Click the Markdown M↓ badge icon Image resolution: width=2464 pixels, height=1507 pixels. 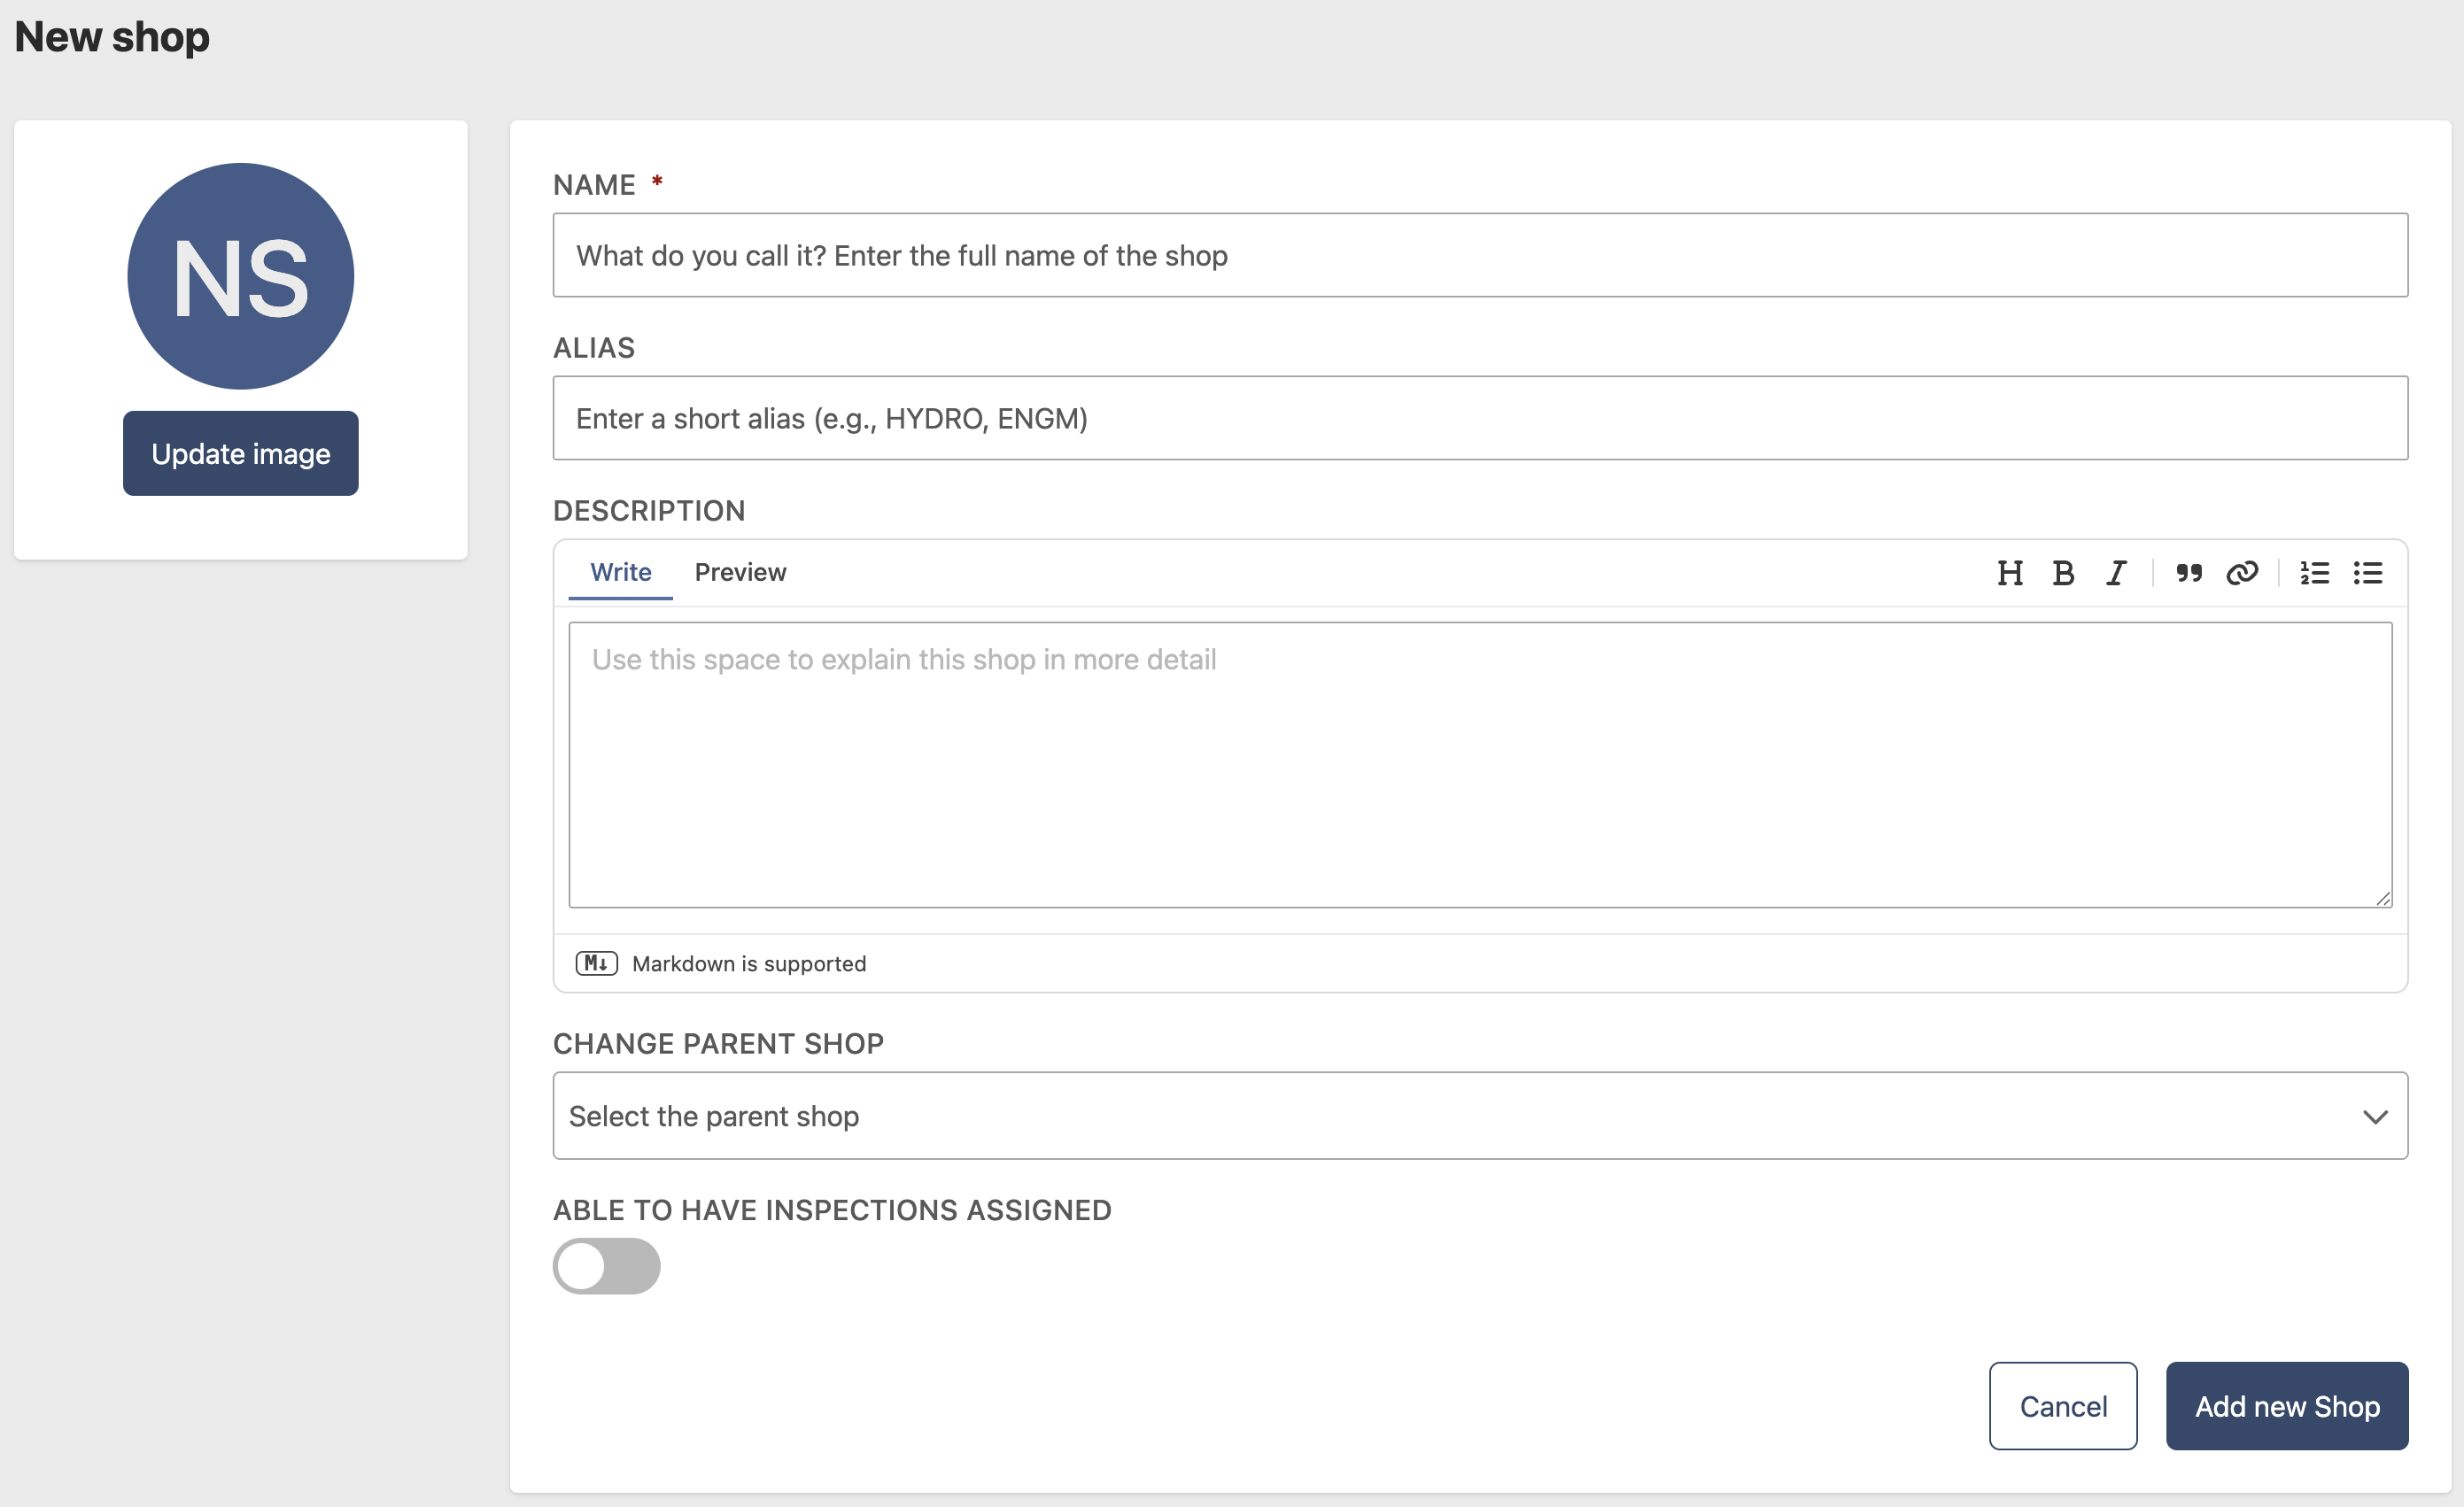click(x=596, y=963)
